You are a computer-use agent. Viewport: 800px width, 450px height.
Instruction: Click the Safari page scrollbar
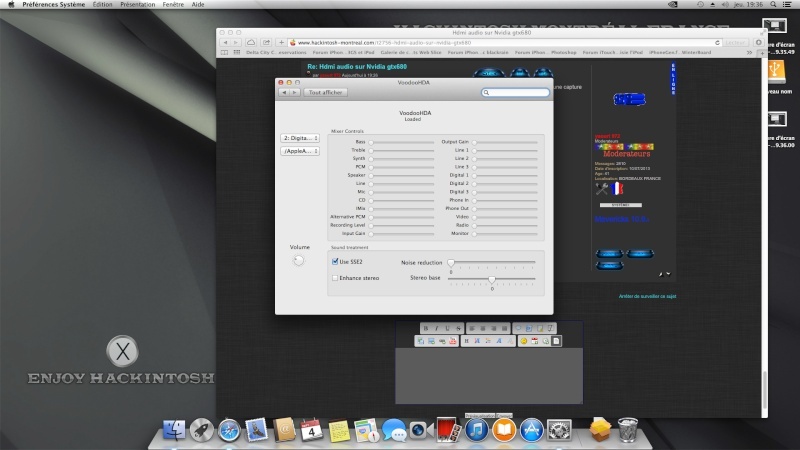tap(764, 390)
